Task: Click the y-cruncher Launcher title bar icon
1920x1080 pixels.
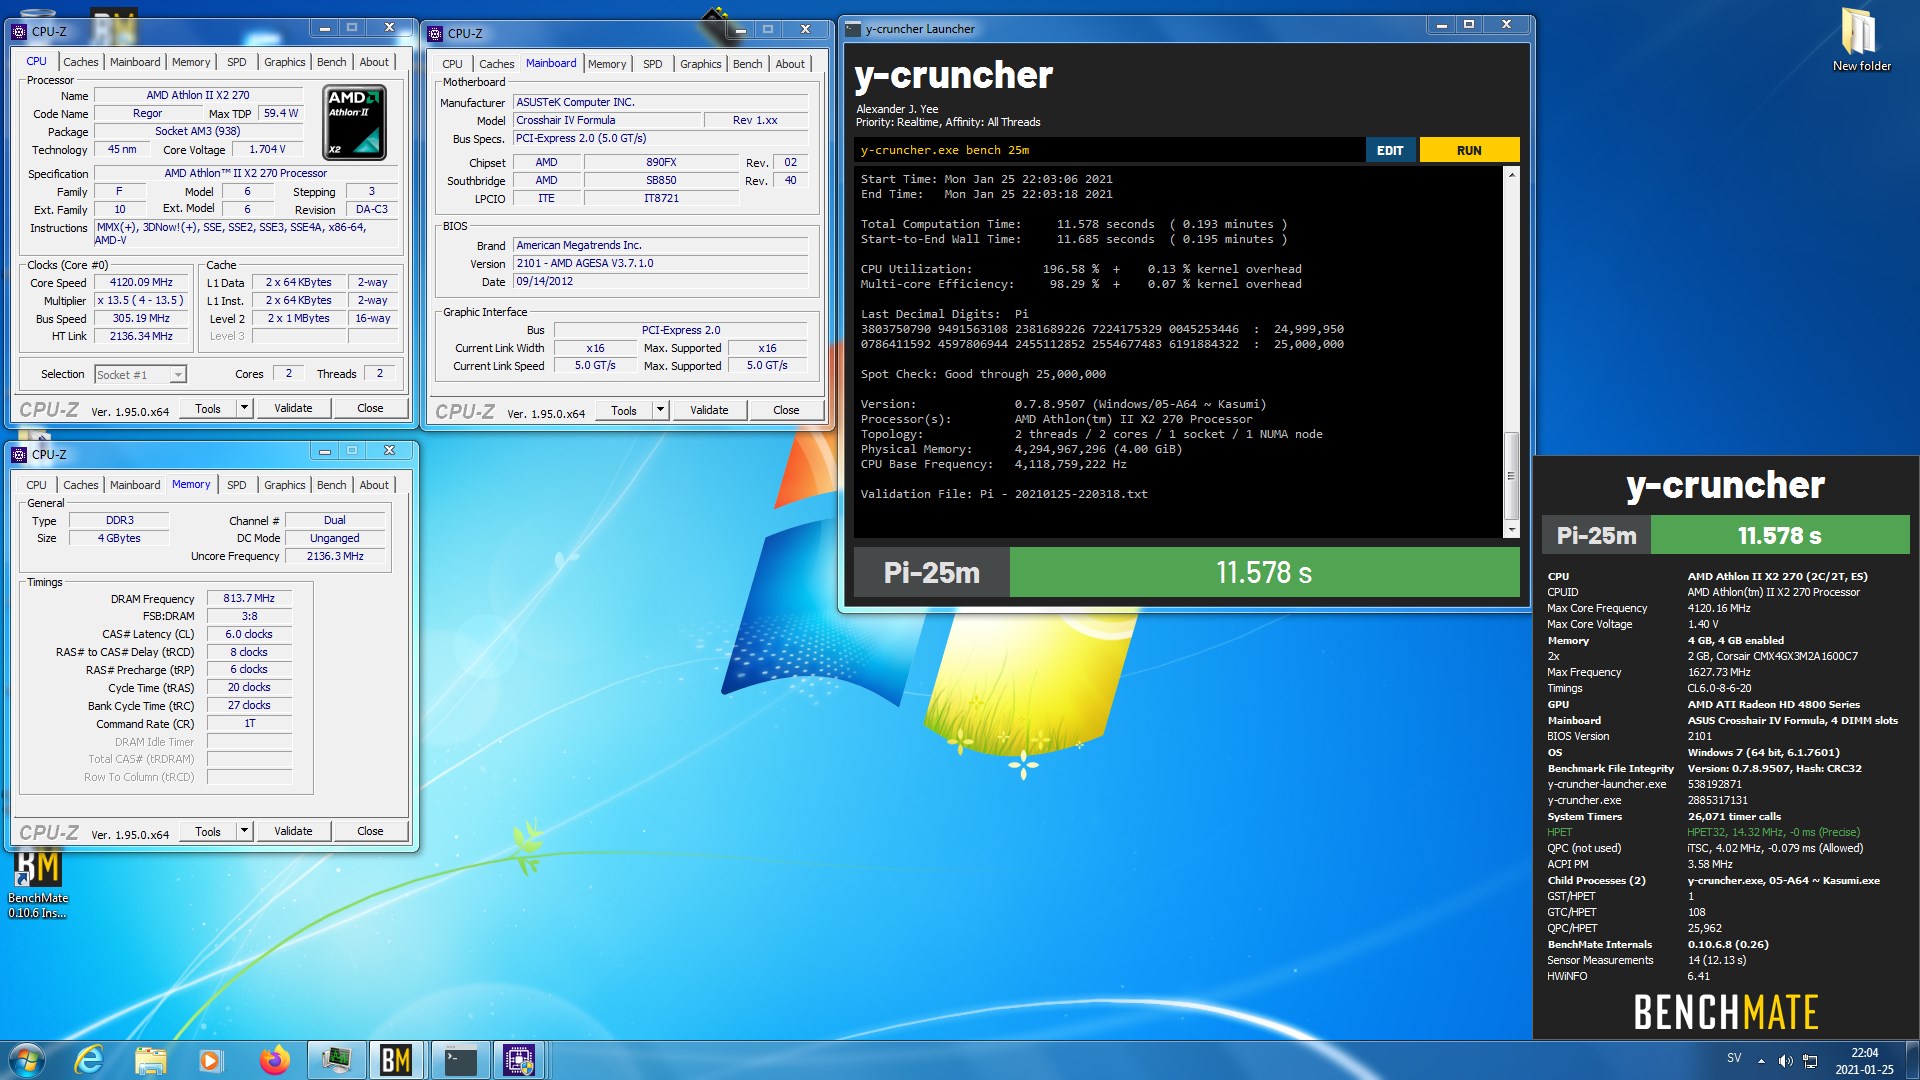Action: 853,29
